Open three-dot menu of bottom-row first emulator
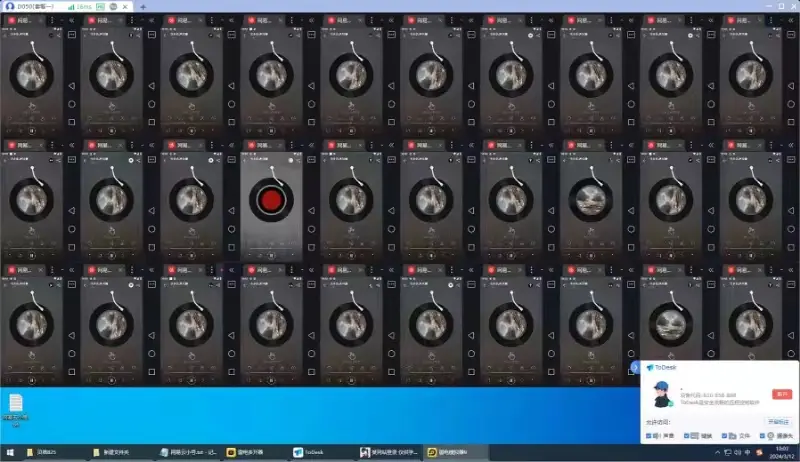The width and height of the screenshot is (800, 462). click(x=52, y=270)
